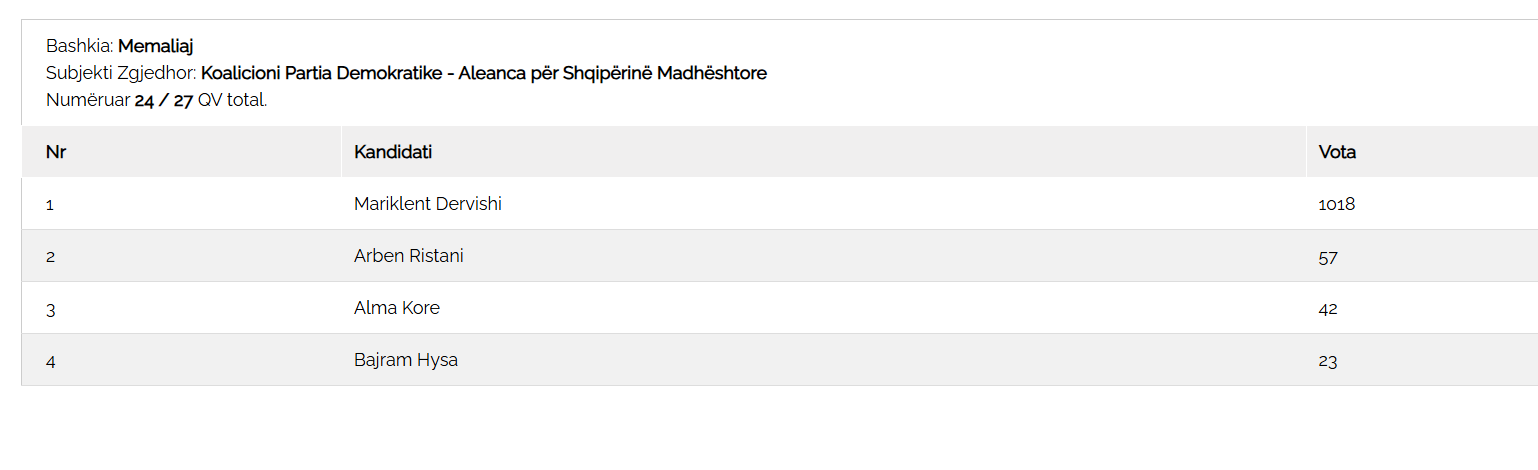This screenshot has width=1538, height=470.
Task: Click the Subjekti Zgjedhor label
Action: click(121, 73)
